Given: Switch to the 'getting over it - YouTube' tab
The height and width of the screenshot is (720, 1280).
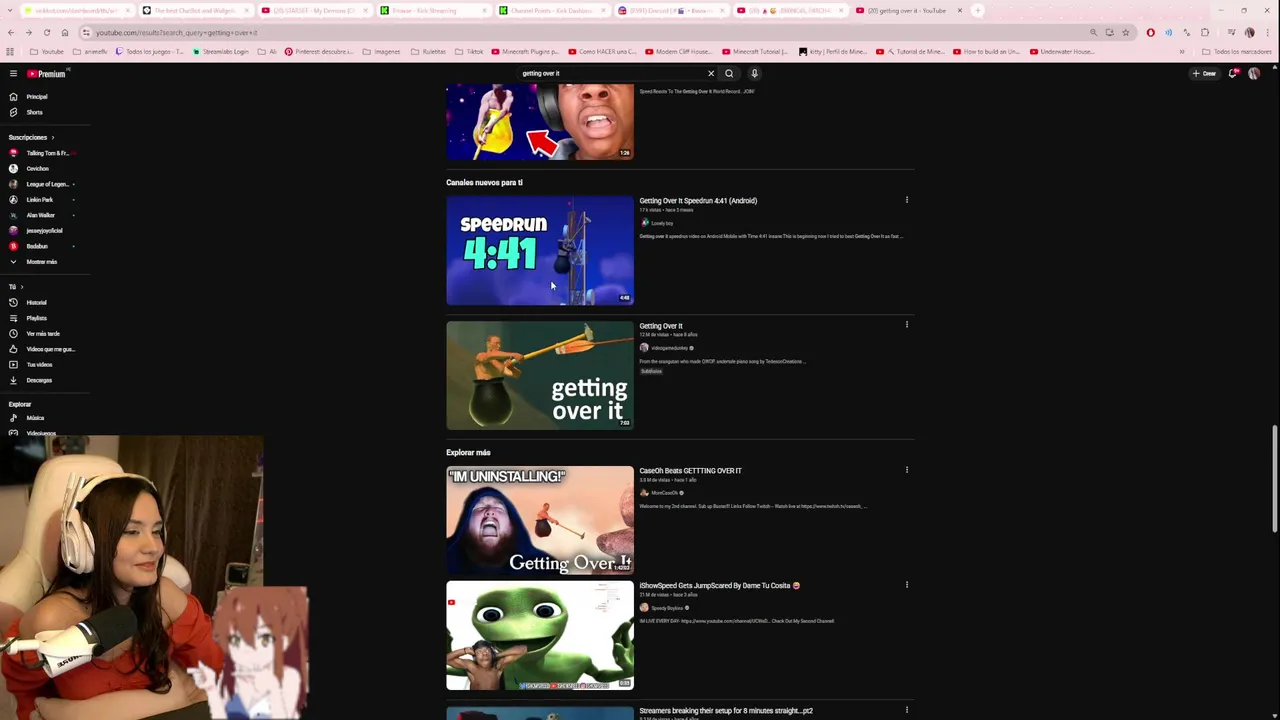Looking at the screenshot, I should tap(907, 11).
